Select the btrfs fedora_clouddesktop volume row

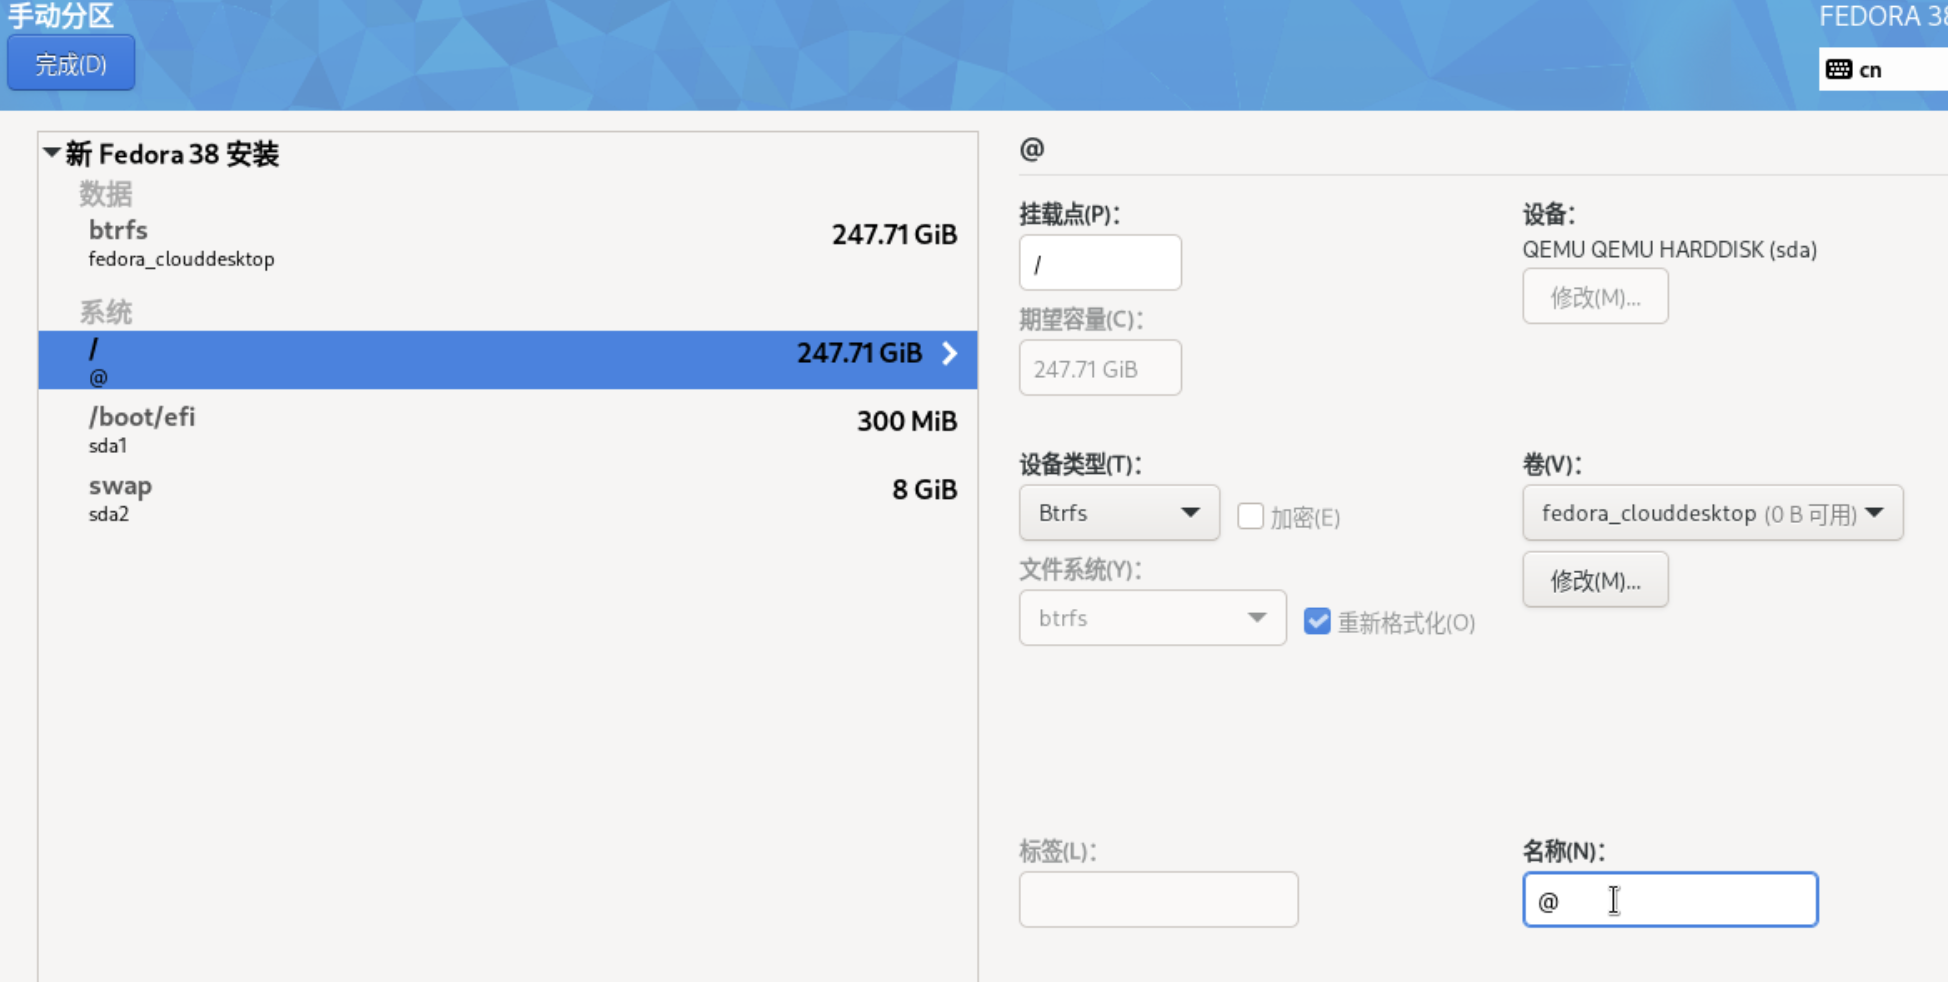[x=508, y=243]
